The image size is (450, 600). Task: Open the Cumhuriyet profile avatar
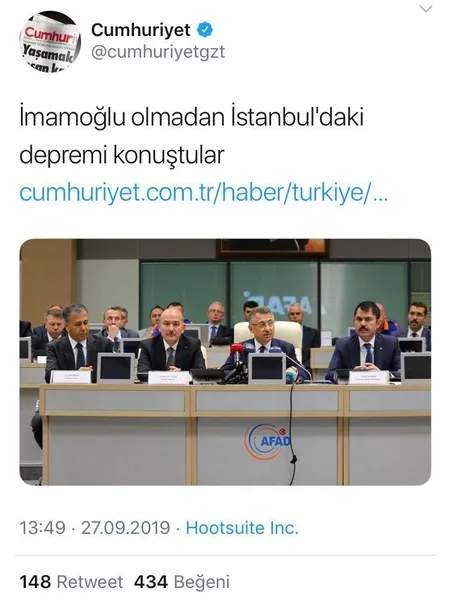tap(50, 42)
